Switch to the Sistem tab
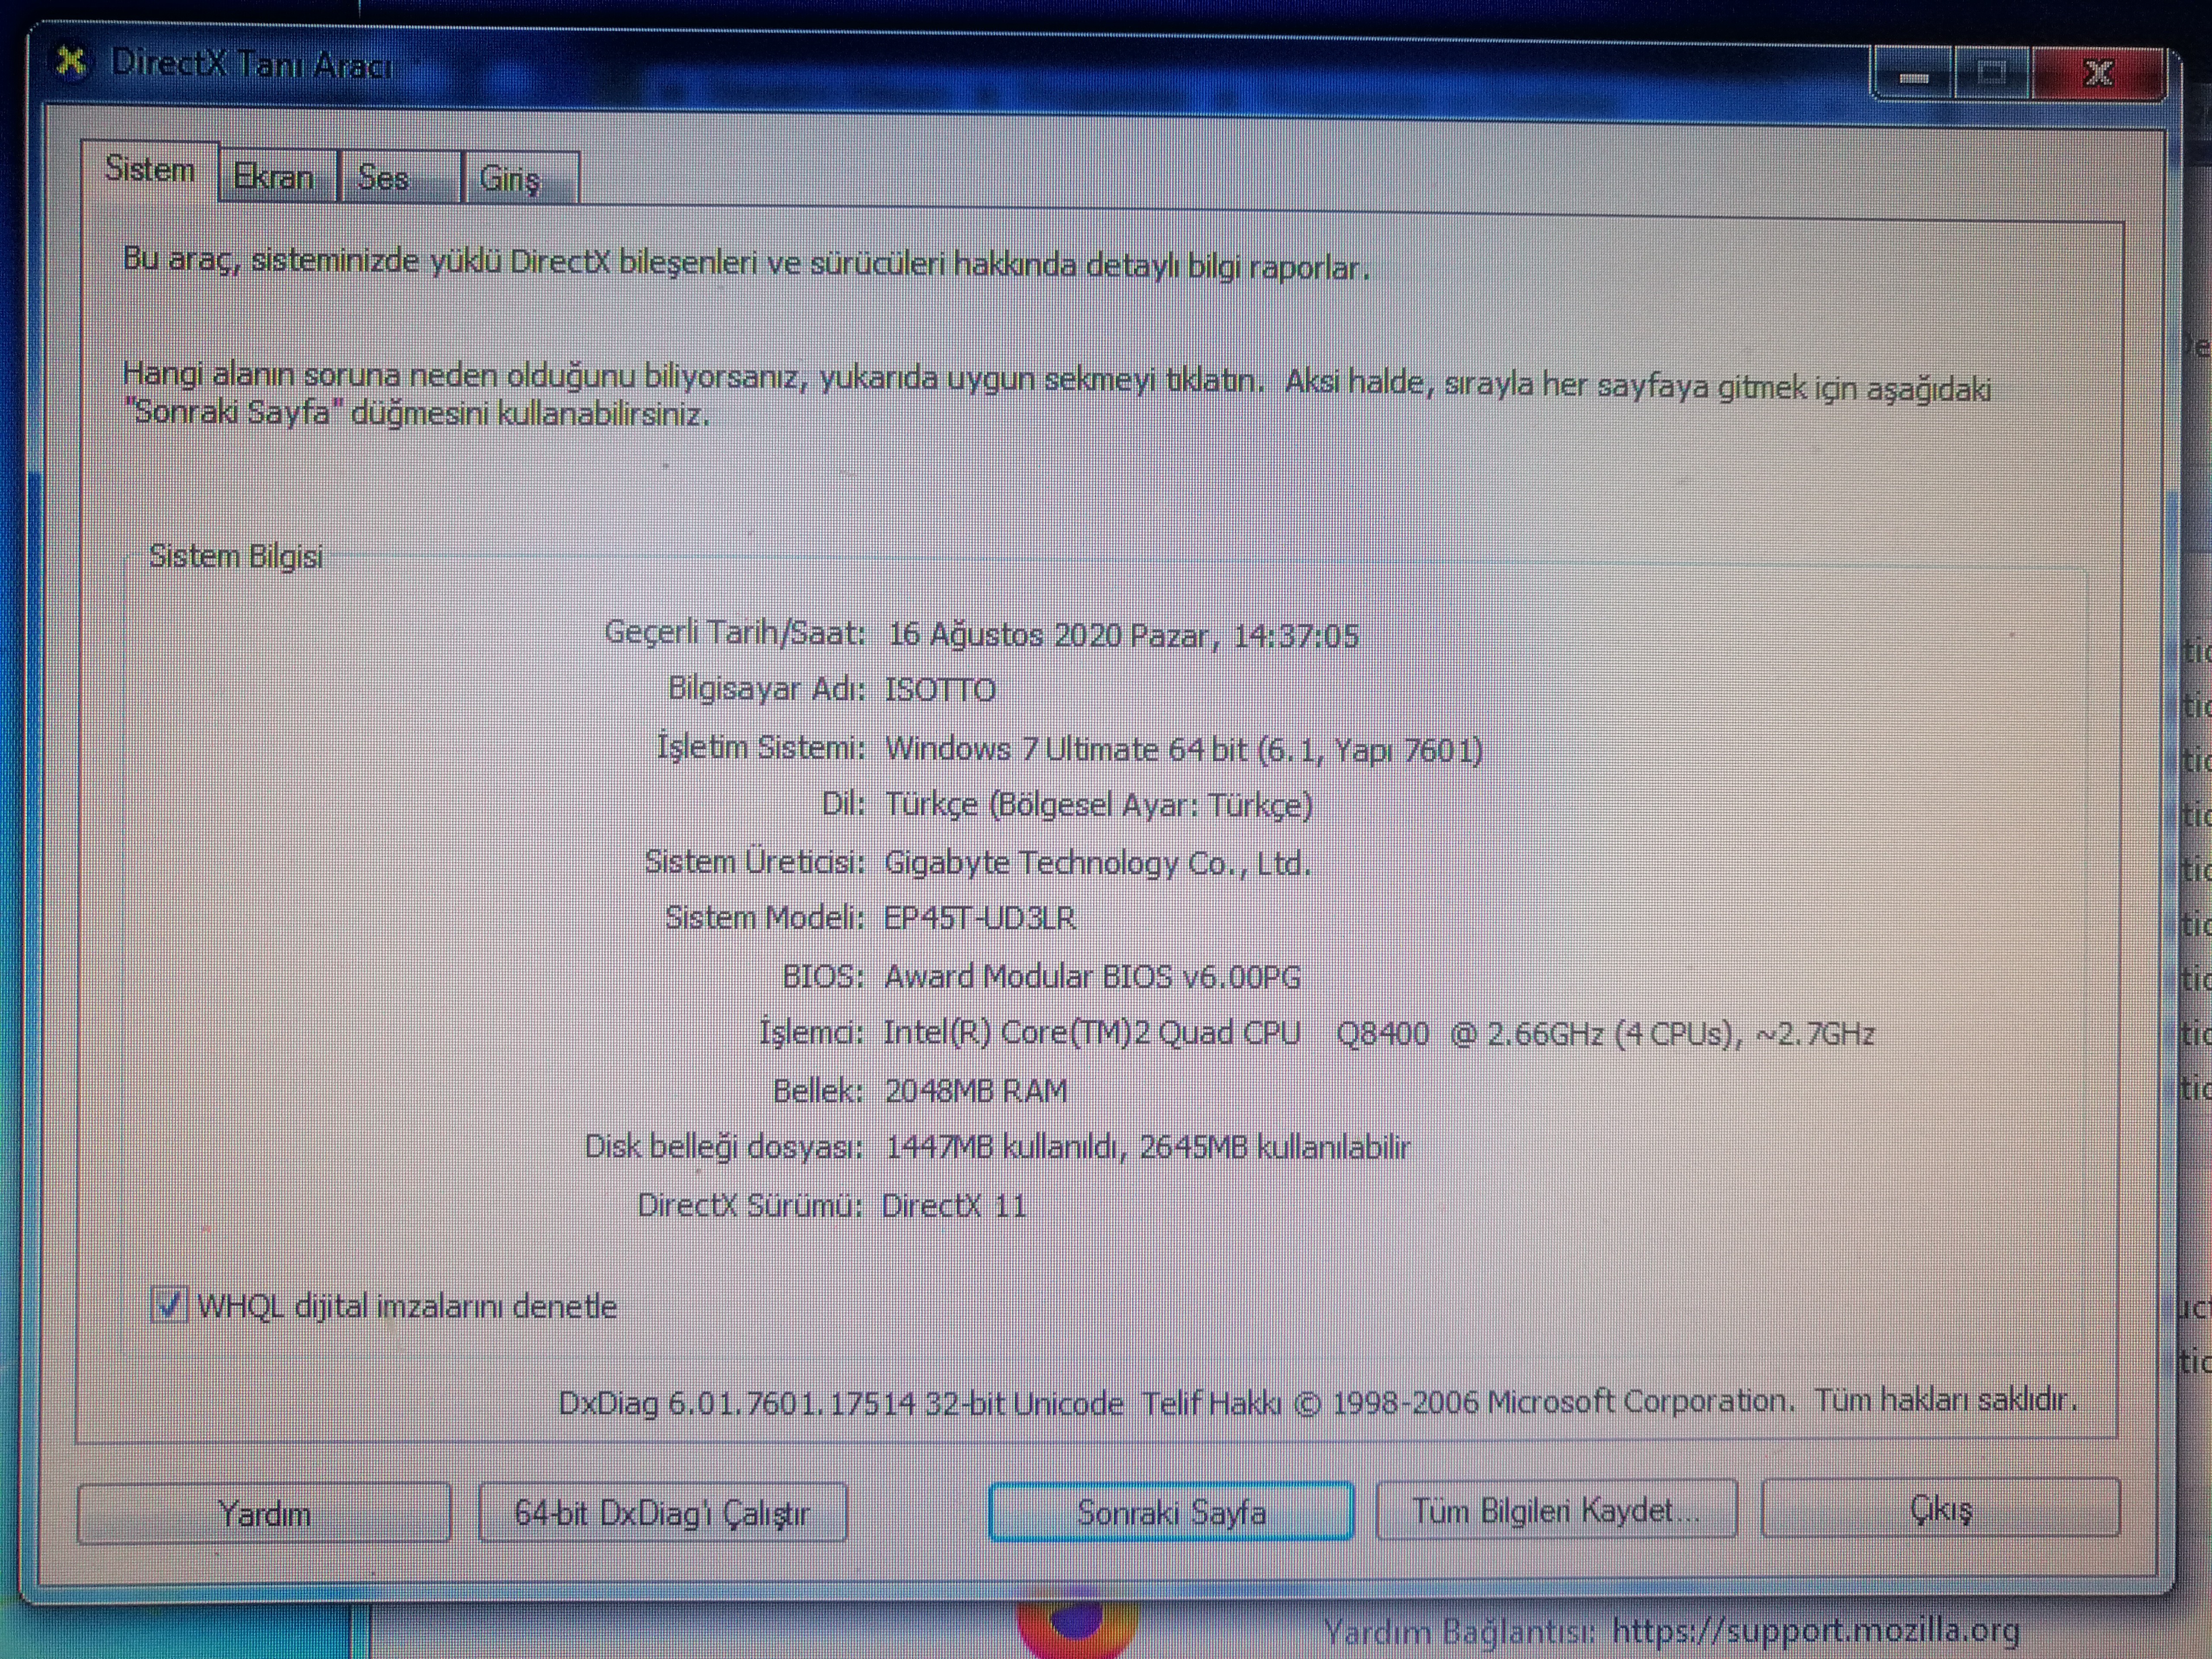Viewport: 2212px width, 1659px height. point(150,171)
